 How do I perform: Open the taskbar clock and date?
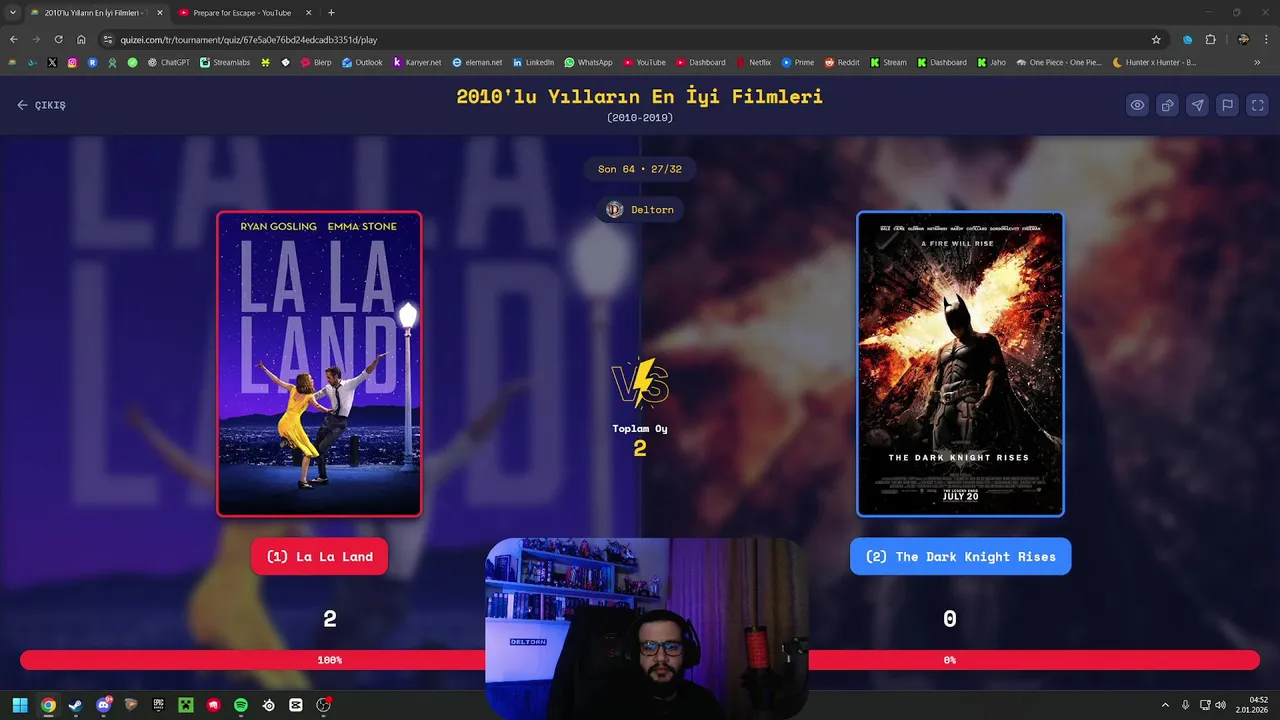tap(1252, 705)
